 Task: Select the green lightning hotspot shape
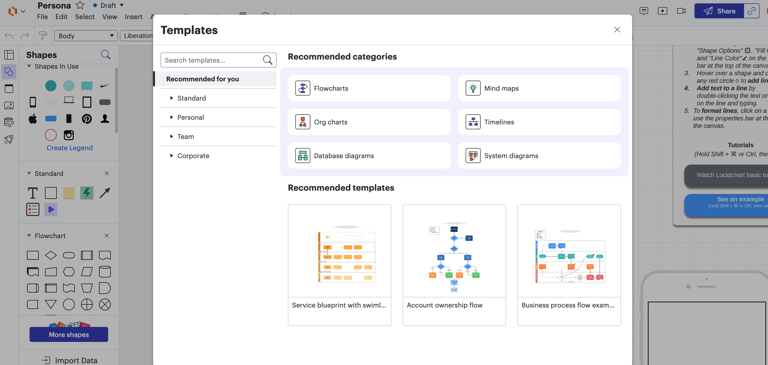87,193
